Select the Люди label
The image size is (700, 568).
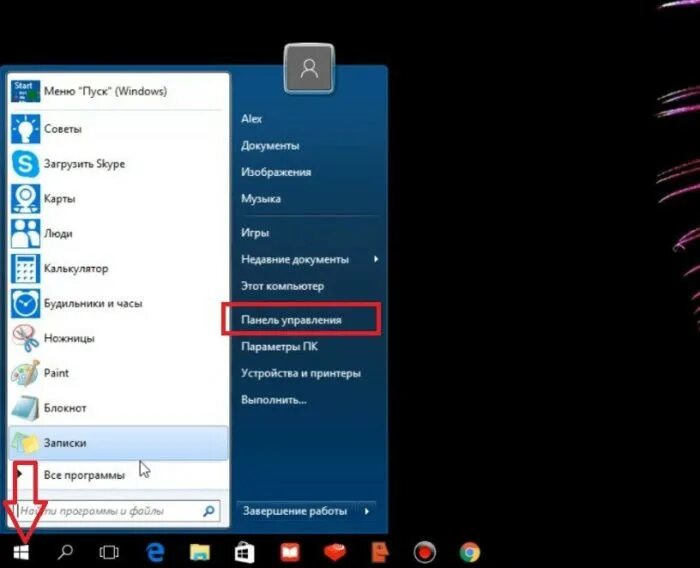58,233
